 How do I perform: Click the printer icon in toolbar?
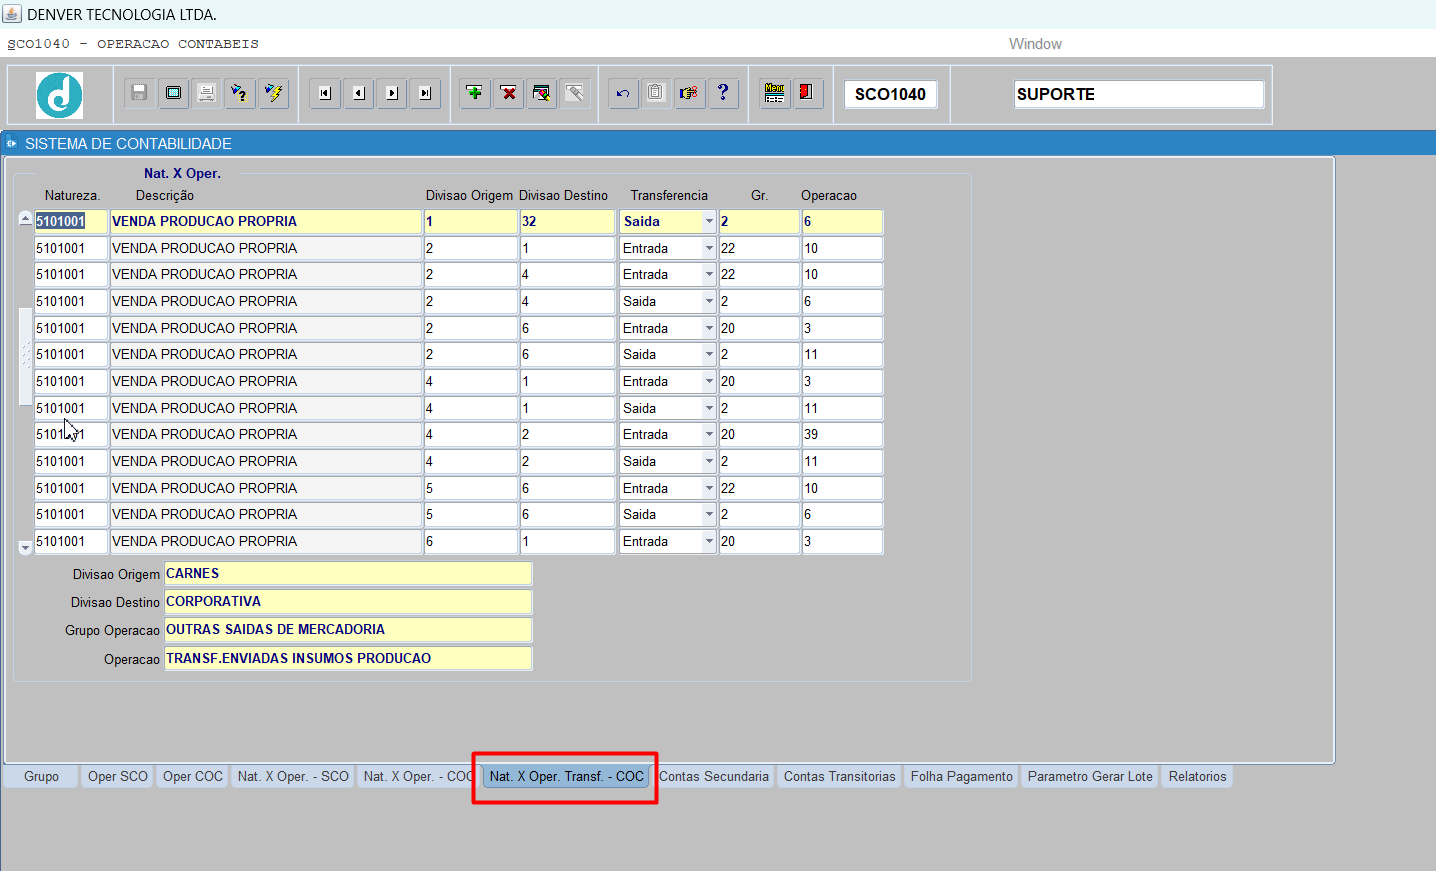(x=206, y=93)
